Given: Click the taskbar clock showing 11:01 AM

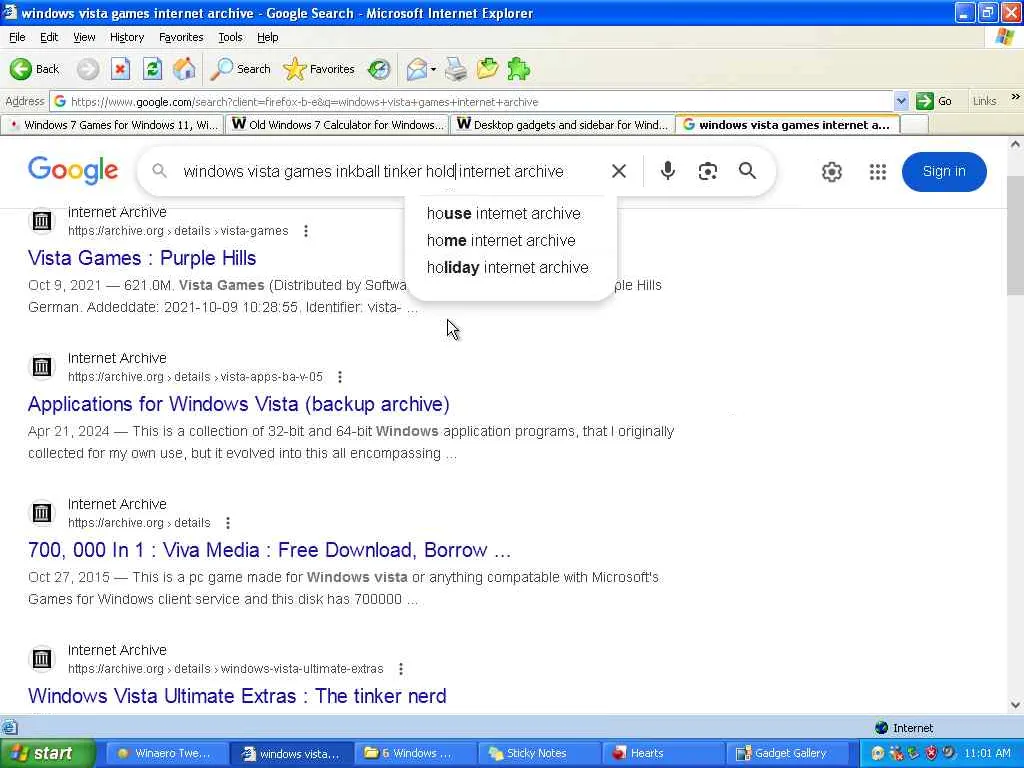Looking at the screenshot, I should [987, 753].
